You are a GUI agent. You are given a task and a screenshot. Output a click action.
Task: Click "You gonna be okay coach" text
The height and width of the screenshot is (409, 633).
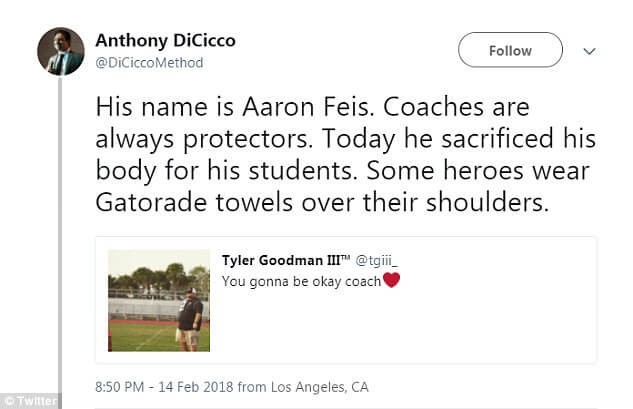(x=301, y=282)
